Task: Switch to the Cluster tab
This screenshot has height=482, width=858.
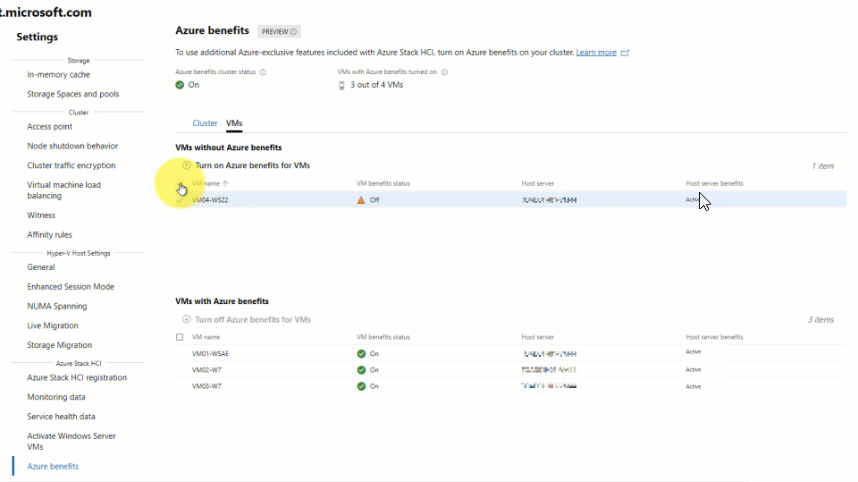Action: (x=205, y=124)
